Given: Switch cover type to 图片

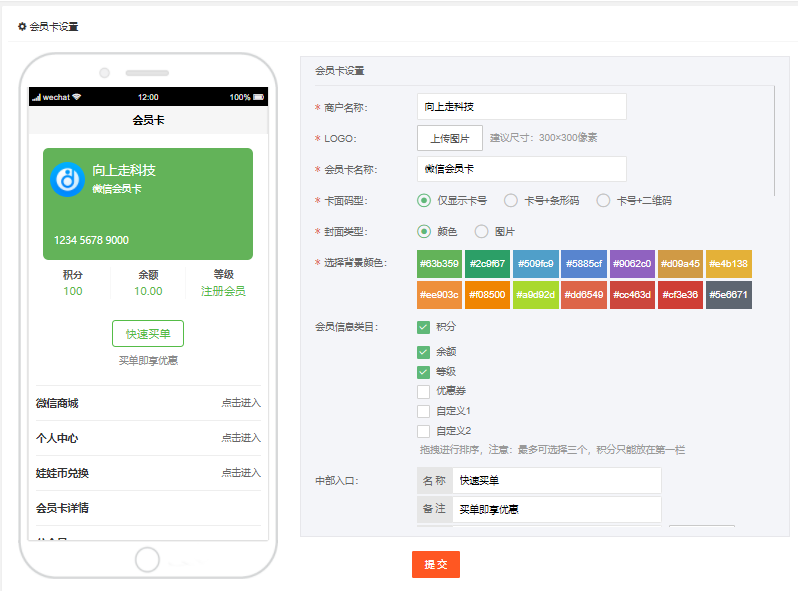Looking at the screenshot, I should tap(482, 231).
